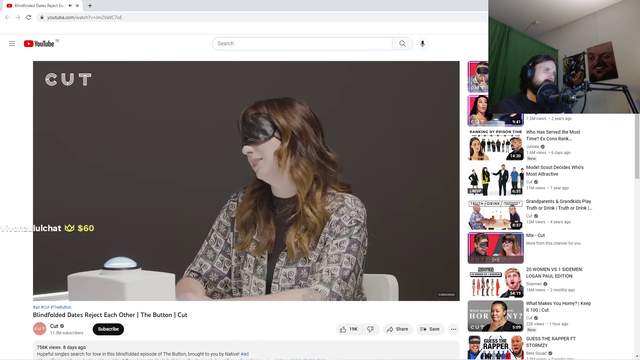Image resolution: width=640 pixels, height=360 pixels.
Task: Click the Mix - Cut title text
Action: click(x=535, y=236)
